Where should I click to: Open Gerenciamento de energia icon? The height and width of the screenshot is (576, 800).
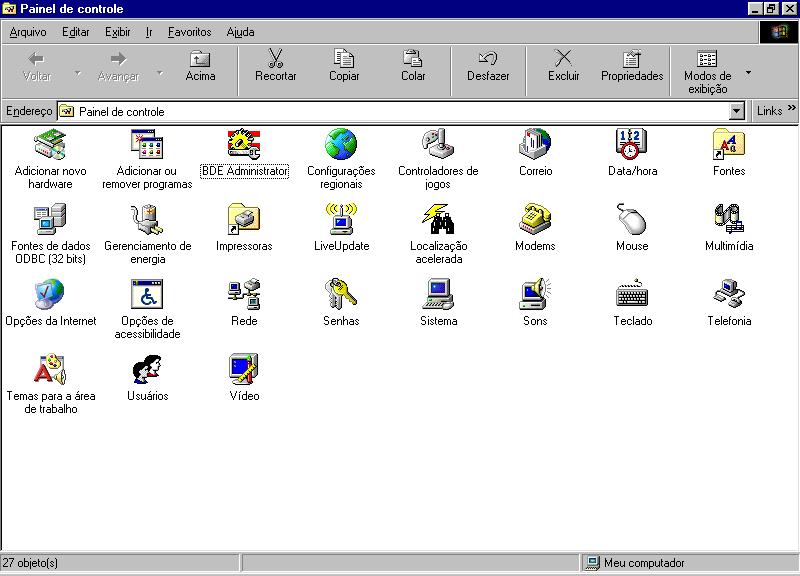tap(147, 219)
